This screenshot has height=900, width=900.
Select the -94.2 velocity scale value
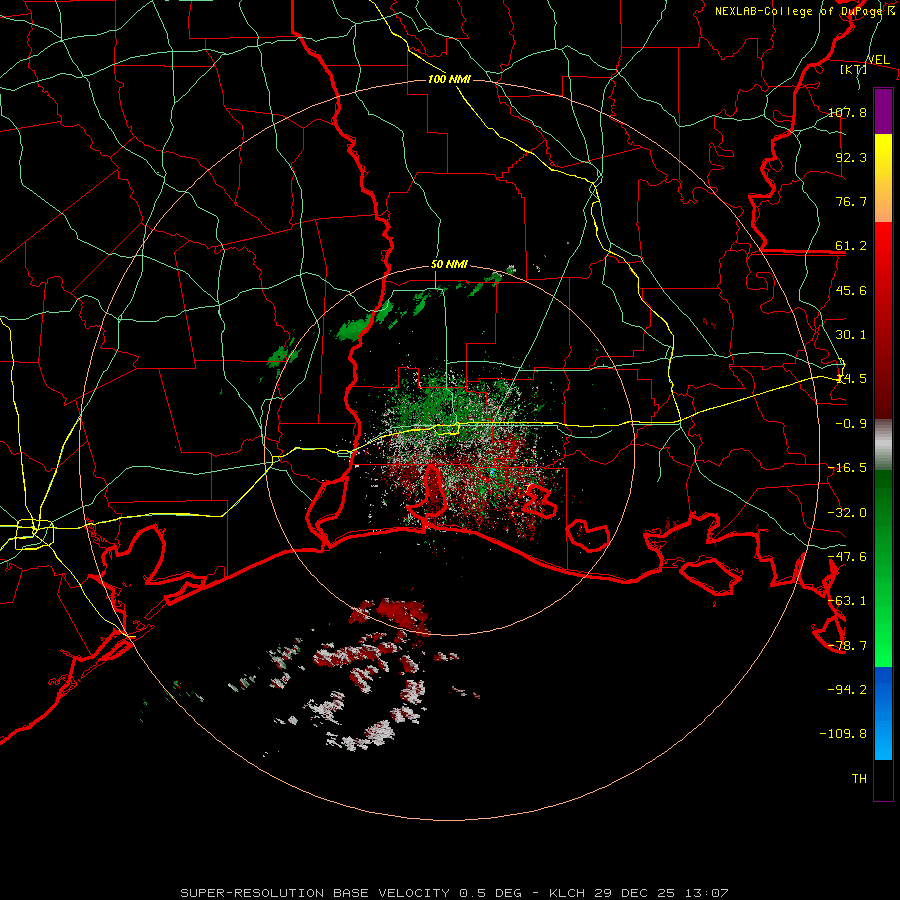click(x=847, y=689)
